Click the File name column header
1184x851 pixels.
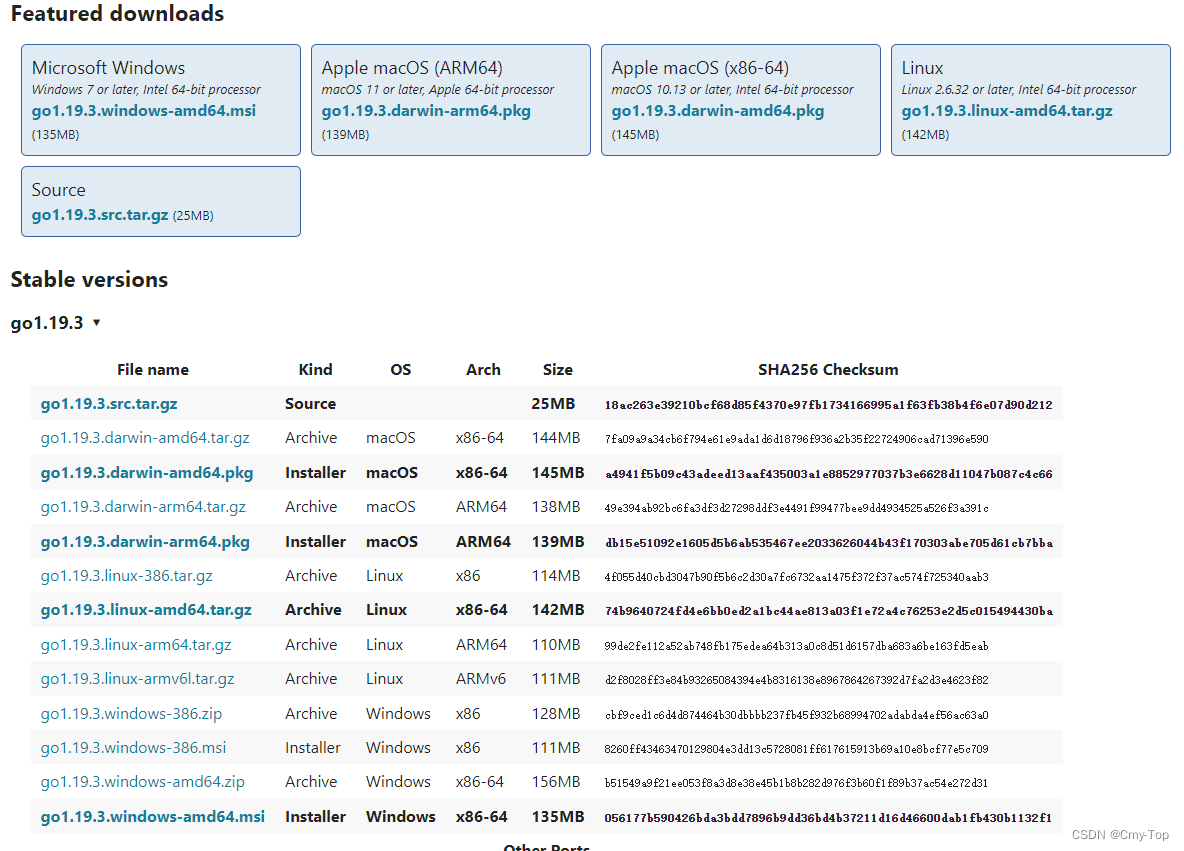pos(153,370)
